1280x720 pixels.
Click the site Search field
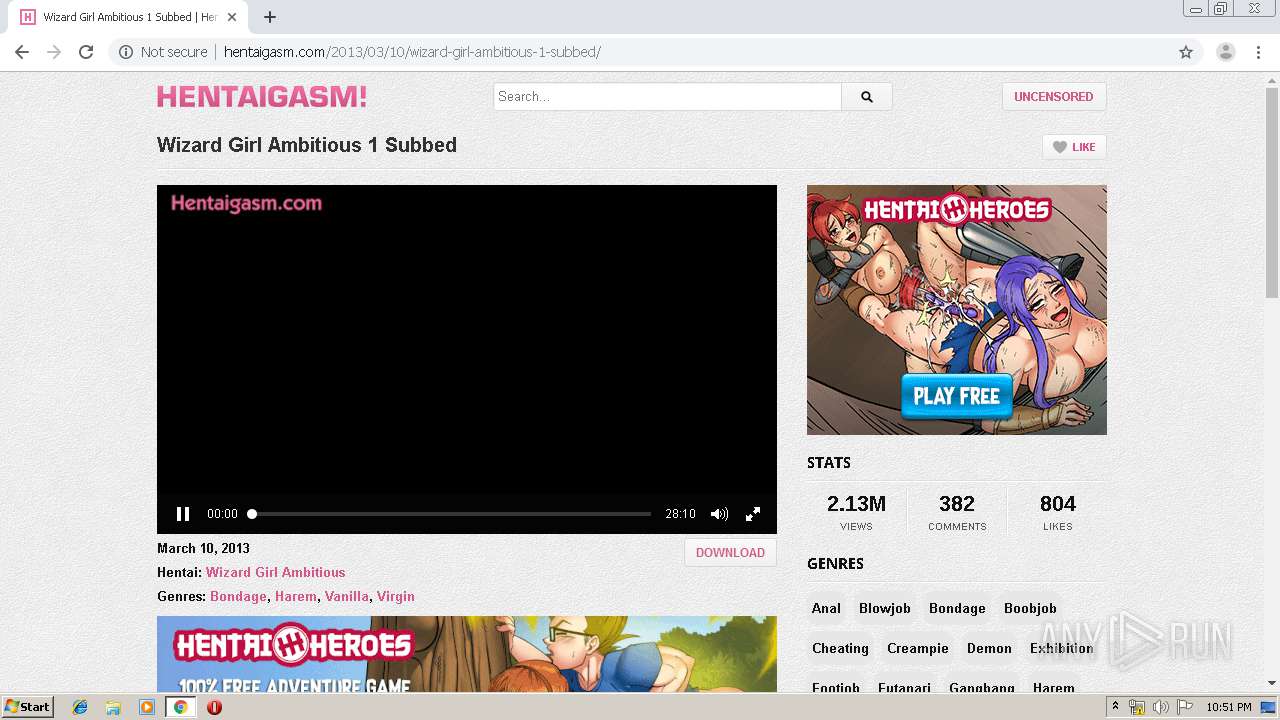coord(668,96)
